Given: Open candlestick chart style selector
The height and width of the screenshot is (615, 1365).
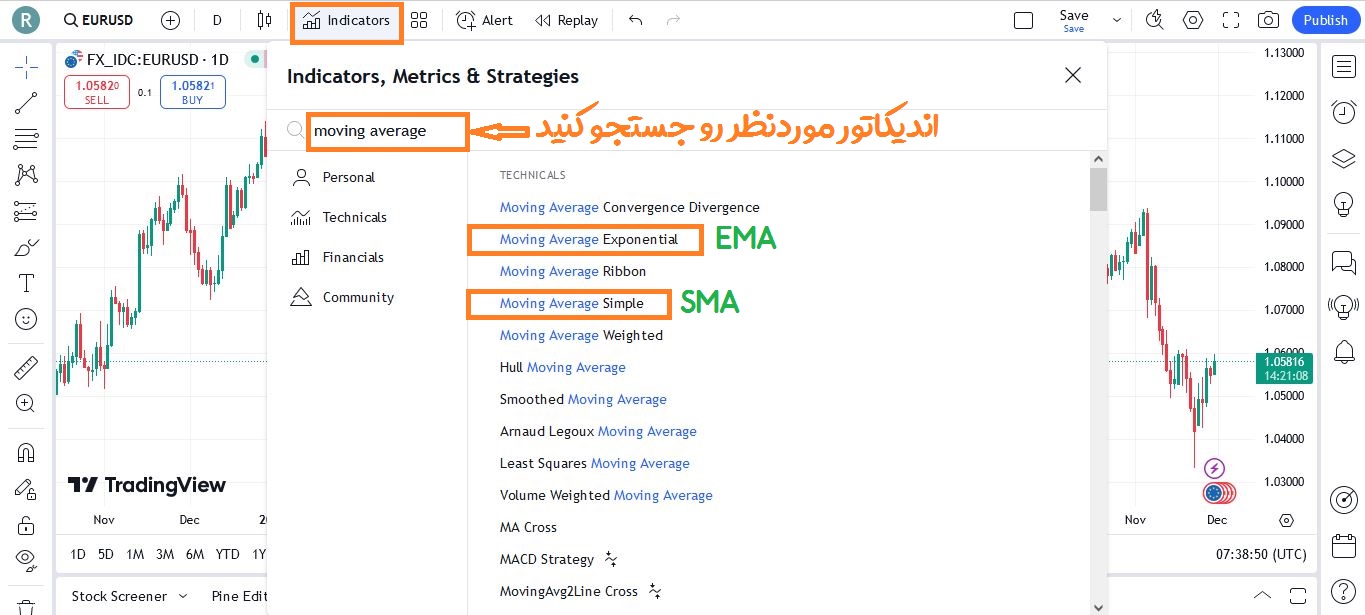Looking at the screenshot, I should click(264, 20).
